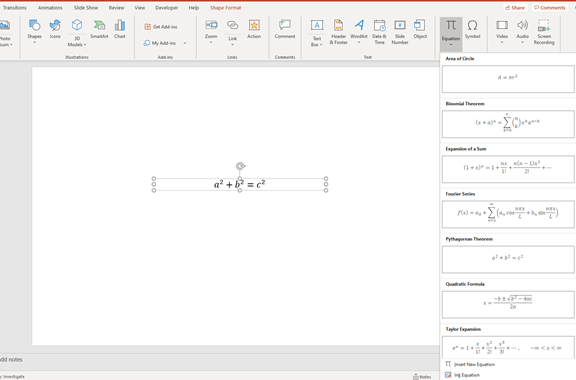Open the Developer tab
Image resolution: width=576 pixels, height=380 pixels.
tap(167, 8)
